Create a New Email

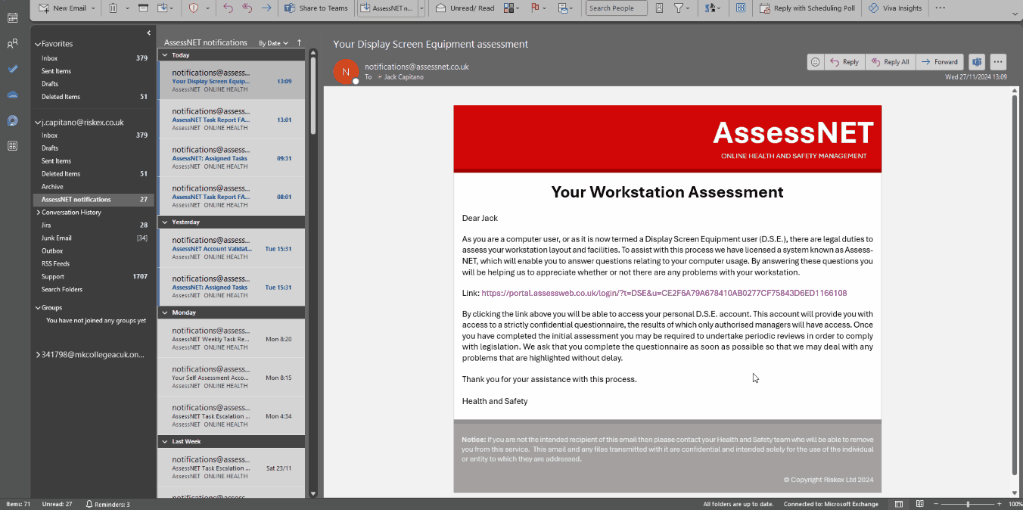tap(61, 8)
